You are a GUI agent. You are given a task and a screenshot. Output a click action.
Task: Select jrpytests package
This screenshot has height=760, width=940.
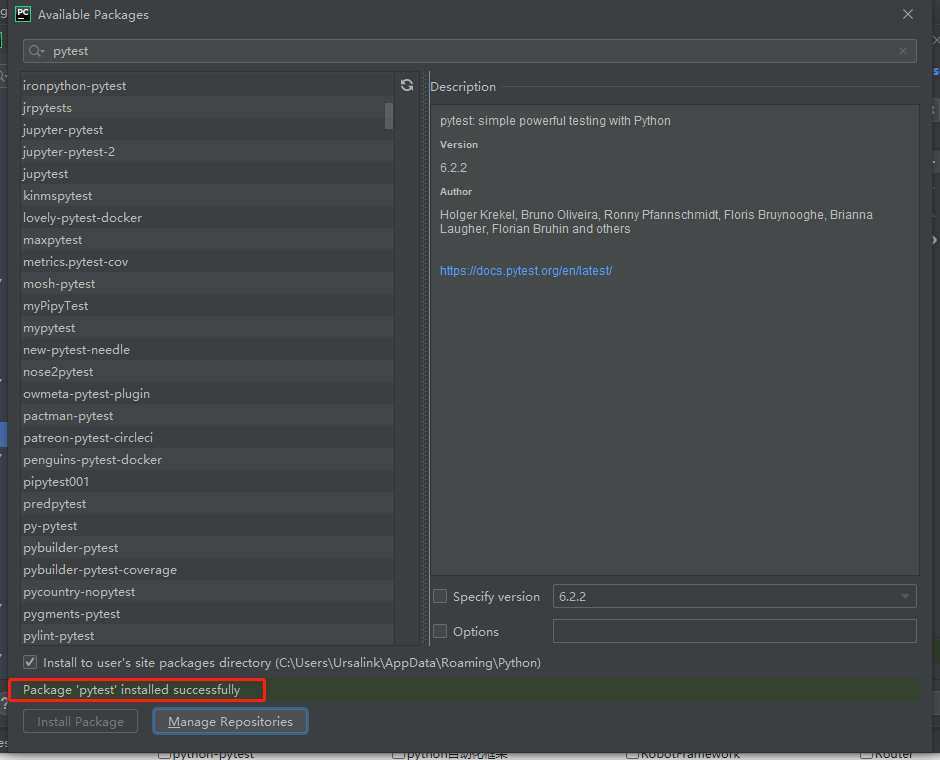pyautogui.click(x=207, y=108)
